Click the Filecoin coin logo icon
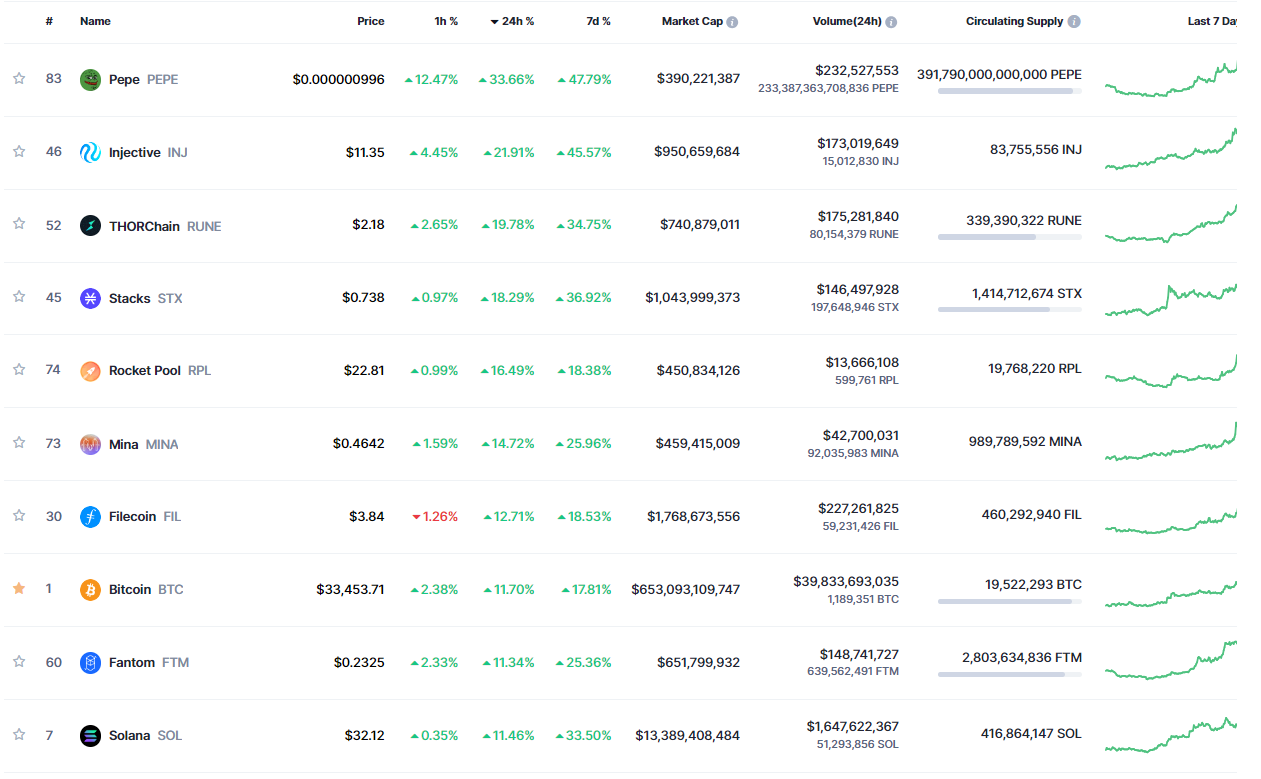The width and height of the screenshot is (1261, 779). tap(90, 516)
